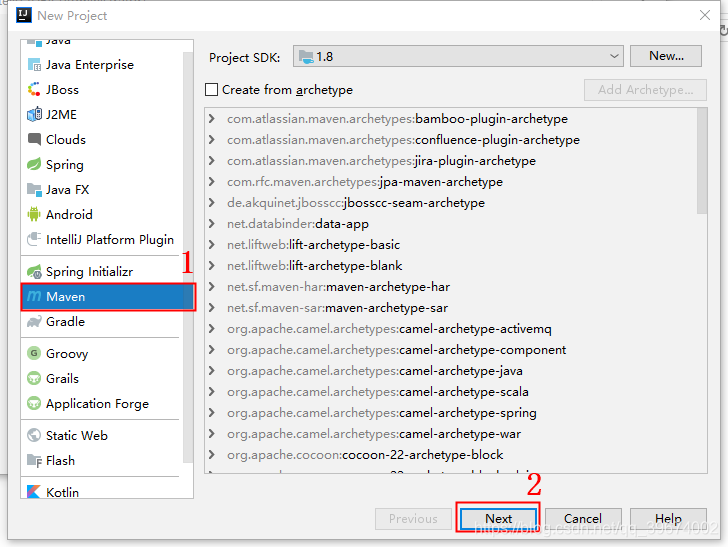Click the project type list scrollbar

pyautogui.click(x=188, y=258)
